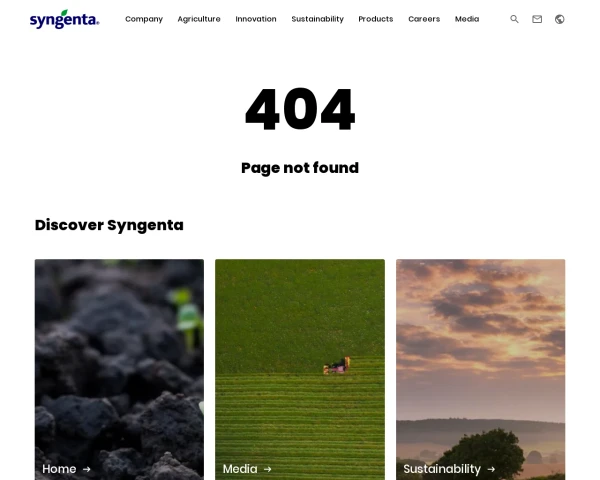Open the Careers menu item
Image resolution: width=600 pixels, height=480 pixels.
tap(424, 19)
